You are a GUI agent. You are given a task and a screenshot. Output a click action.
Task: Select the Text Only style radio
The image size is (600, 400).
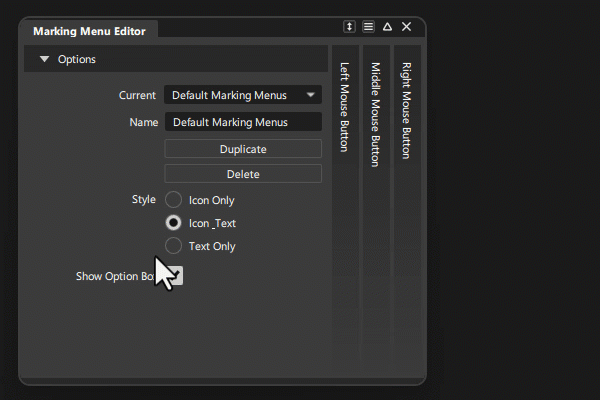click(x=174, y=246)
